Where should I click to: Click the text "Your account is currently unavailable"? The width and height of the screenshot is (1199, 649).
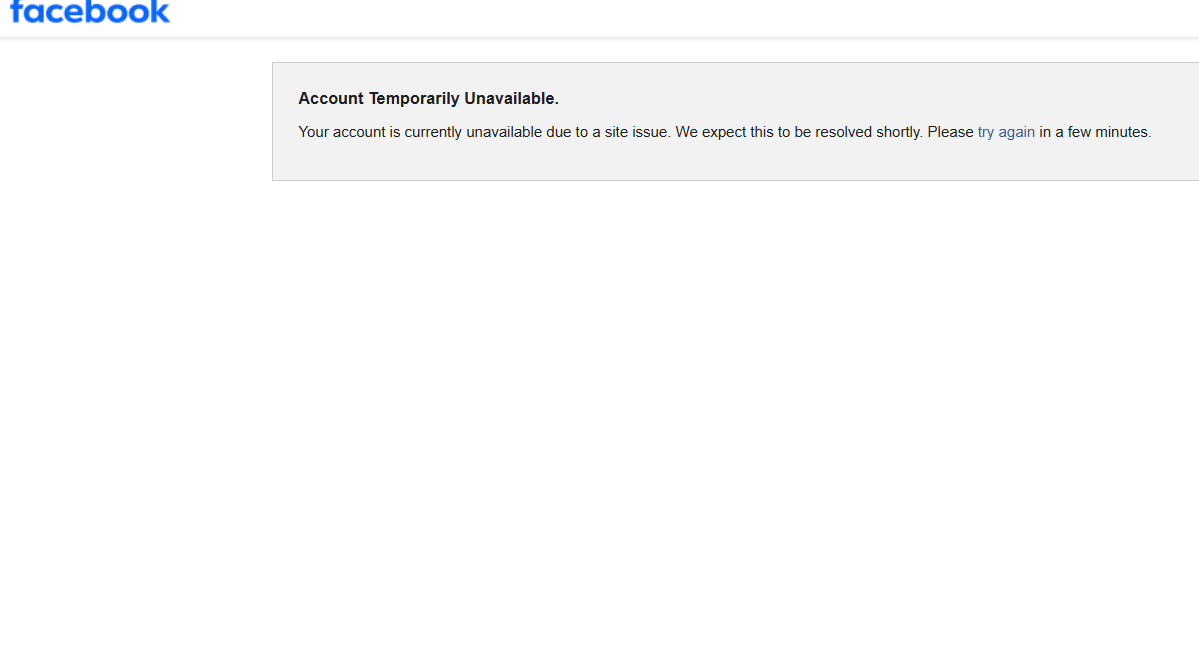click(420, 132)
